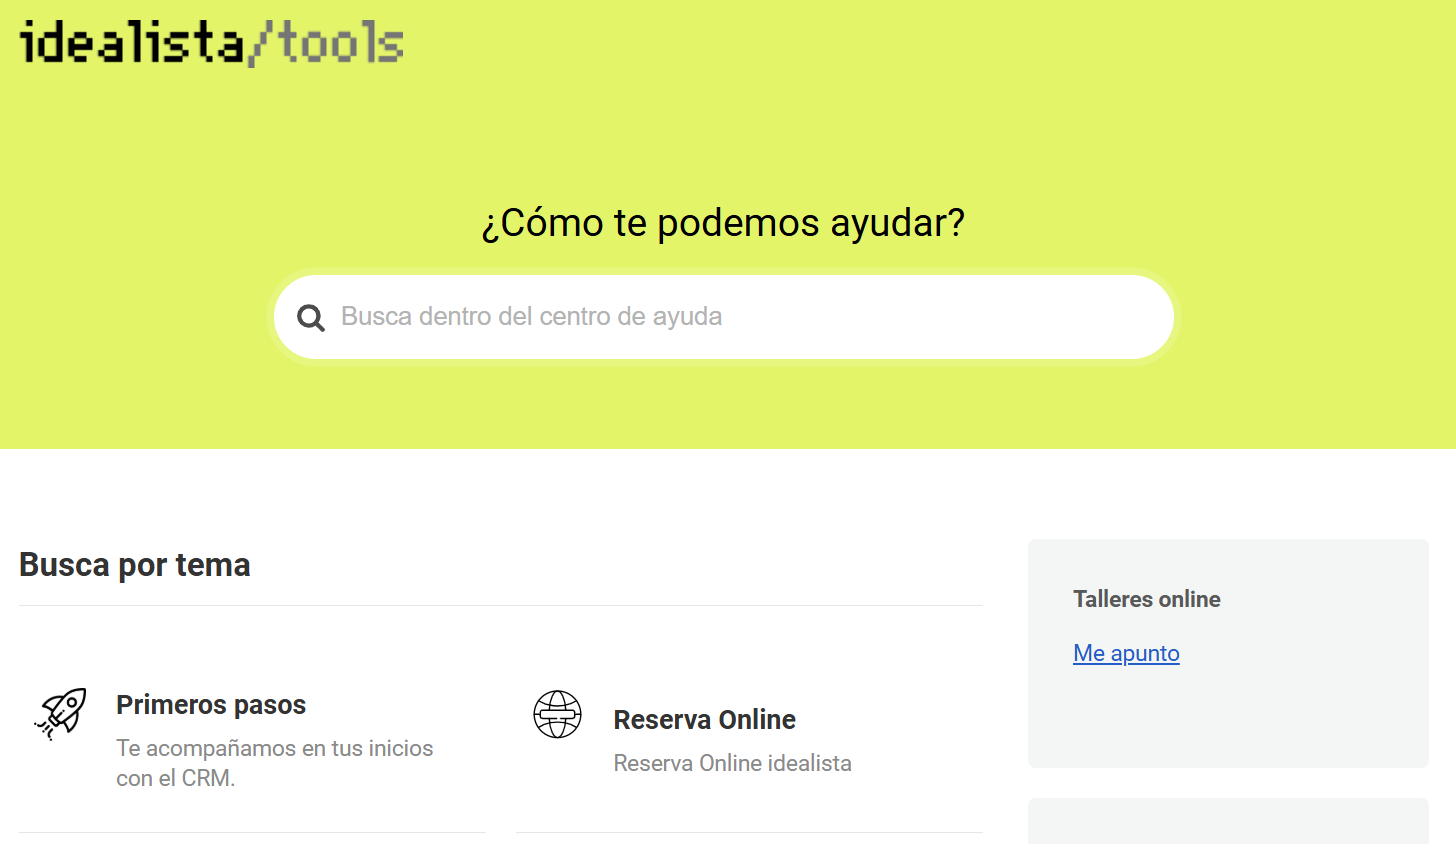Click the Primeros pasos rocket icon
Image resolution: width=1456 pixels, height=844 pixels.
[x=61, y=713]
